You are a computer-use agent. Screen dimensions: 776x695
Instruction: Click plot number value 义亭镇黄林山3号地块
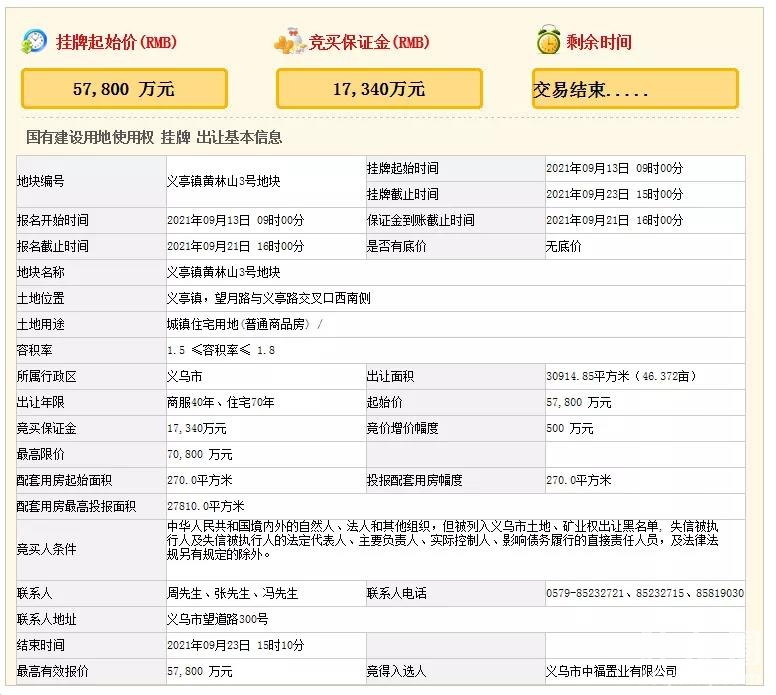223,182
